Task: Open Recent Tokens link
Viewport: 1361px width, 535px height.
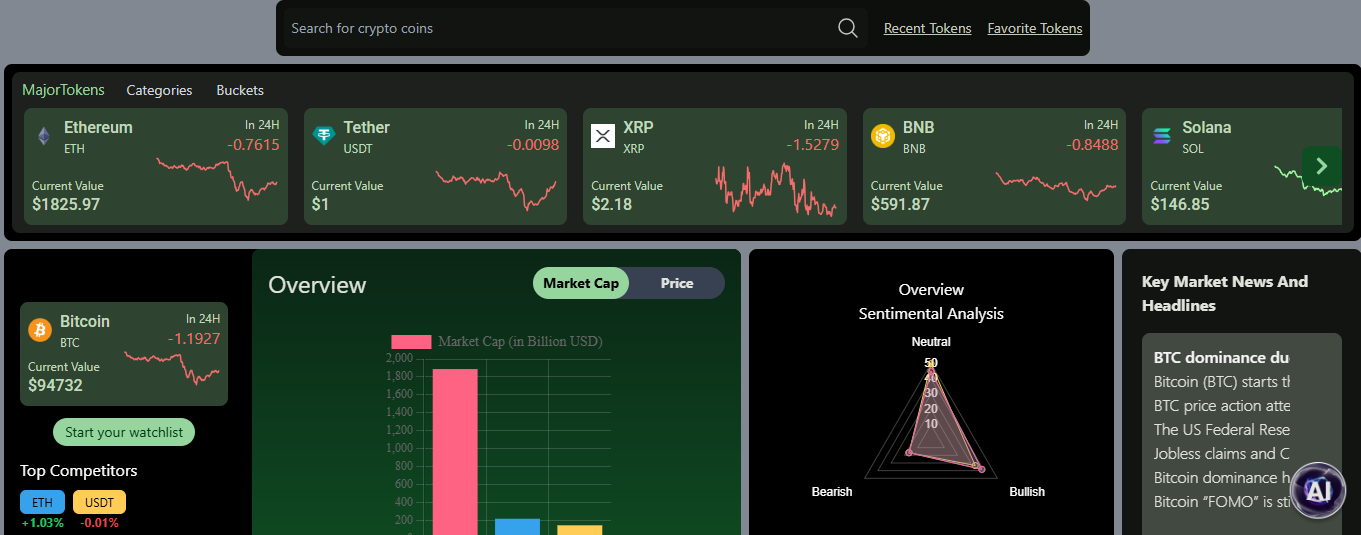Action: [927, 28]
